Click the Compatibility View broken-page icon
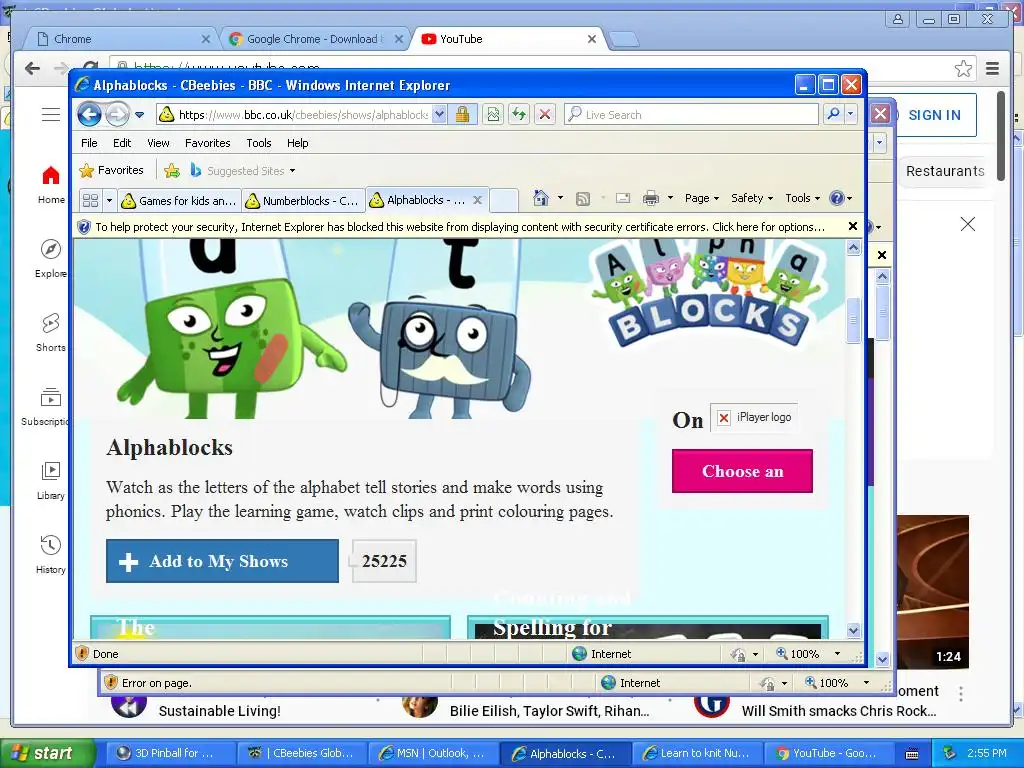 click(493, 115)
